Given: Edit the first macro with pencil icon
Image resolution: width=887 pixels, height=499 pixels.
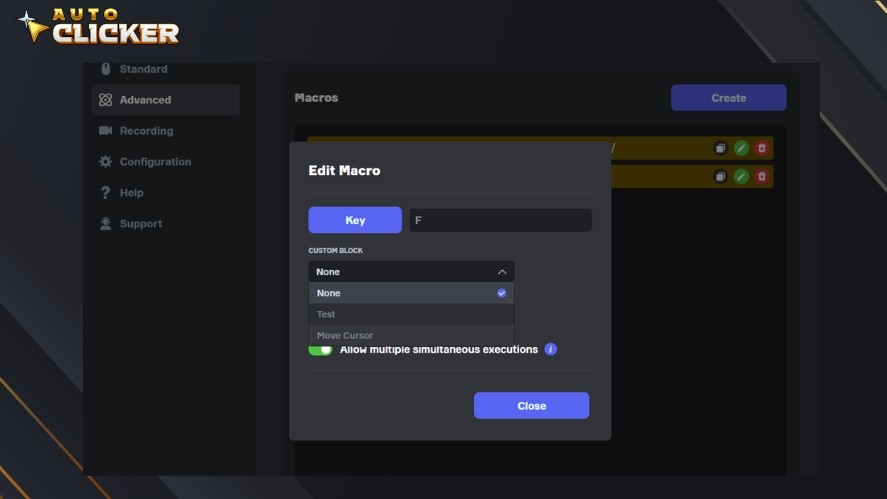Looking at the screenshot, I should (x=741, y=148).
